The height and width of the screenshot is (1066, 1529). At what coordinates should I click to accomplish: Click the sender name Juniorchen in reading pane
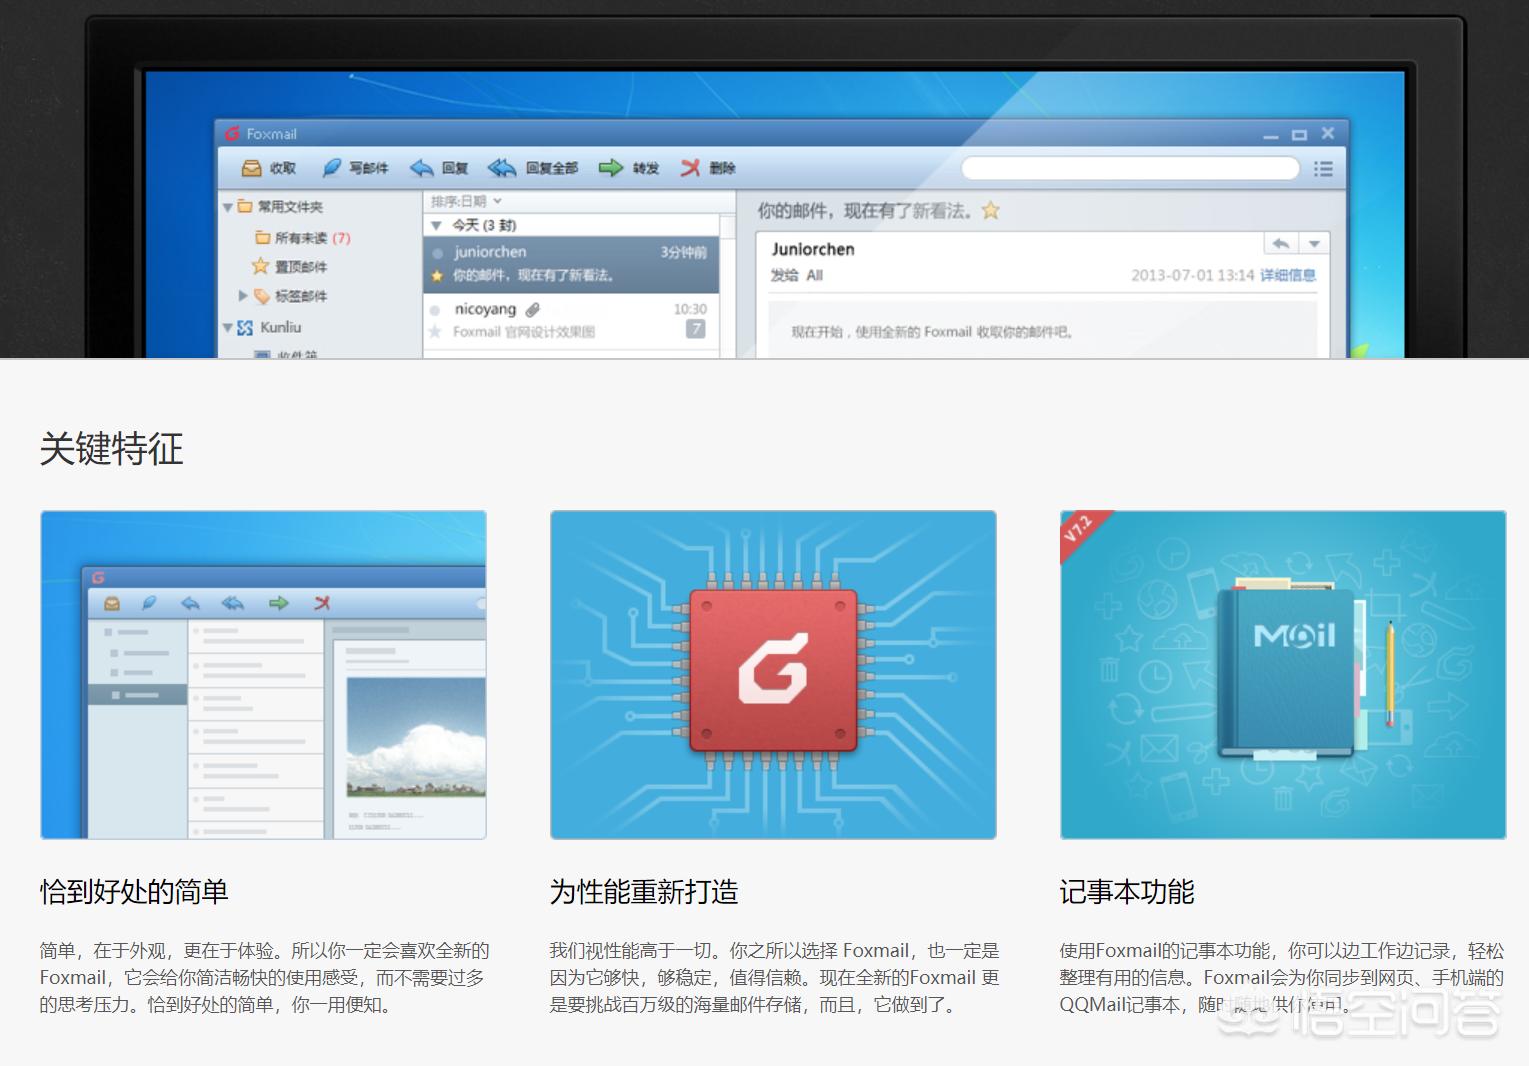pyautogui.click(x=813, y=249)
